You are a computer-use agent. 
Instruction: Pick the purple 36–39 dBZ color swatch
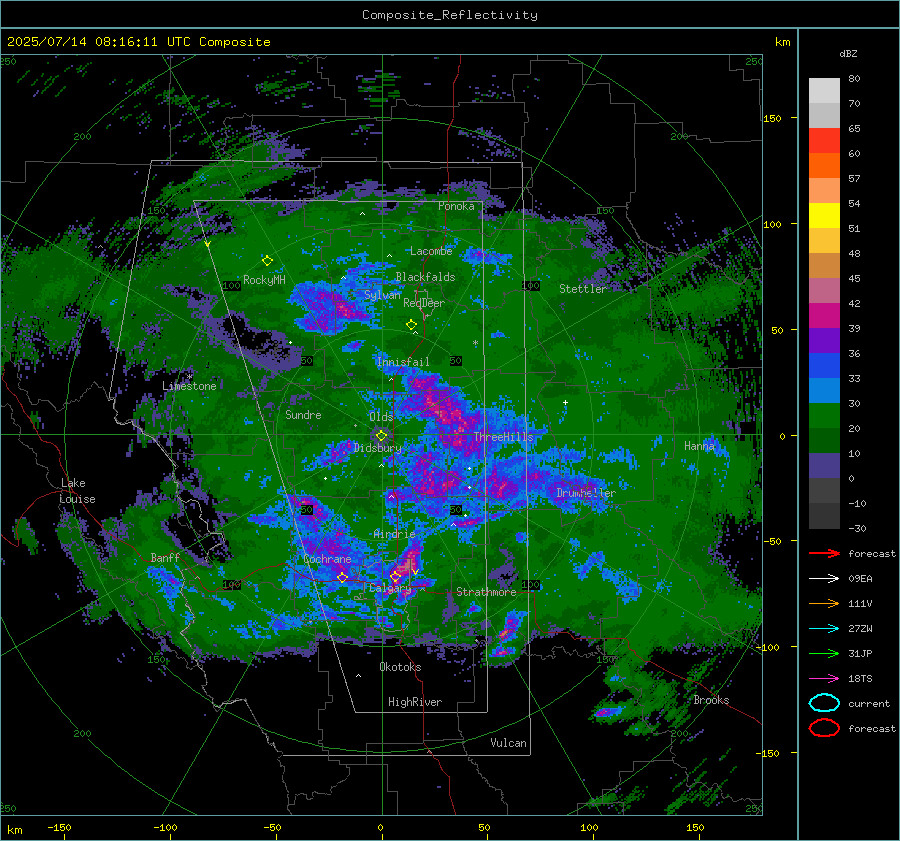824,340
